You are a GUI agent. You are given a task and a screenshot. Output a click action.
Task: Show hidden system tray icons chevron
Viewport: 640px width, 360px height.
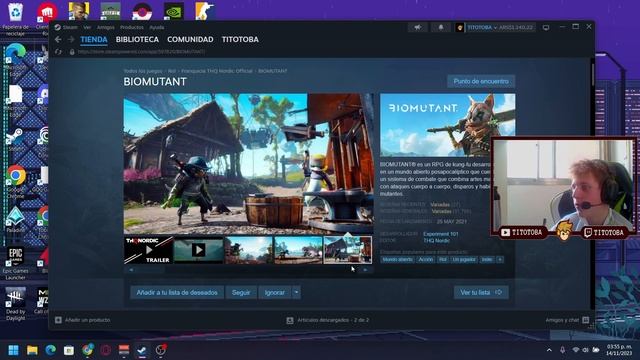click(549, 350)
